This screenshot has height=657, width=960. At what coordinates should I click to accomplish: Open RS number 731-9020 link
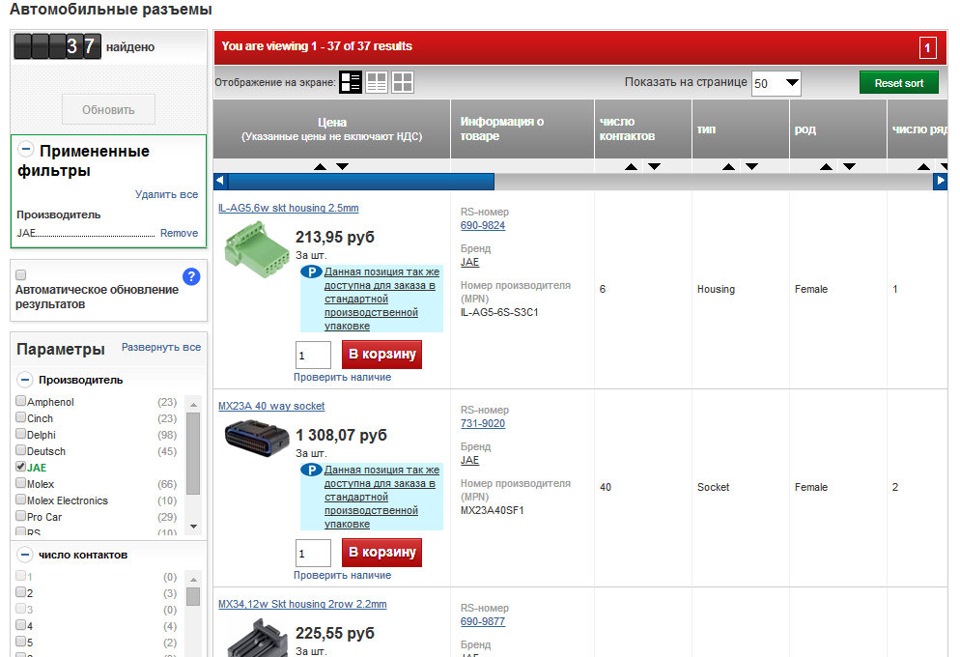tap(483, 423)
